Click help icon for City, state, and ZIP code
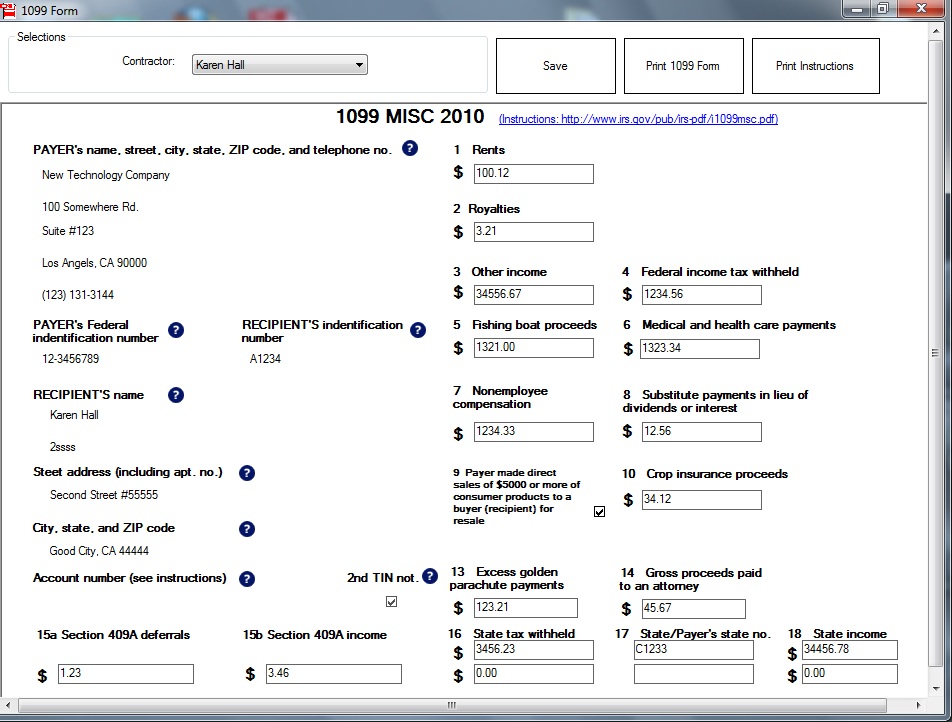 click(x=247, y=529)
